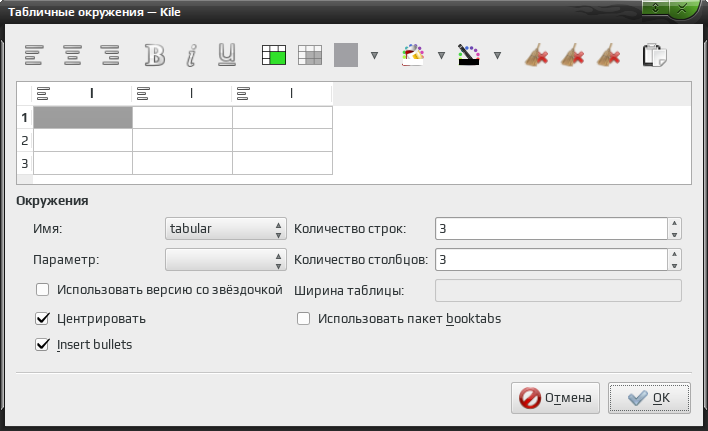The height and width of the screenshot is (431, 708).
Task: Enable Использовать пакет booktabs checkbox
Action: [x=303, y=319]
